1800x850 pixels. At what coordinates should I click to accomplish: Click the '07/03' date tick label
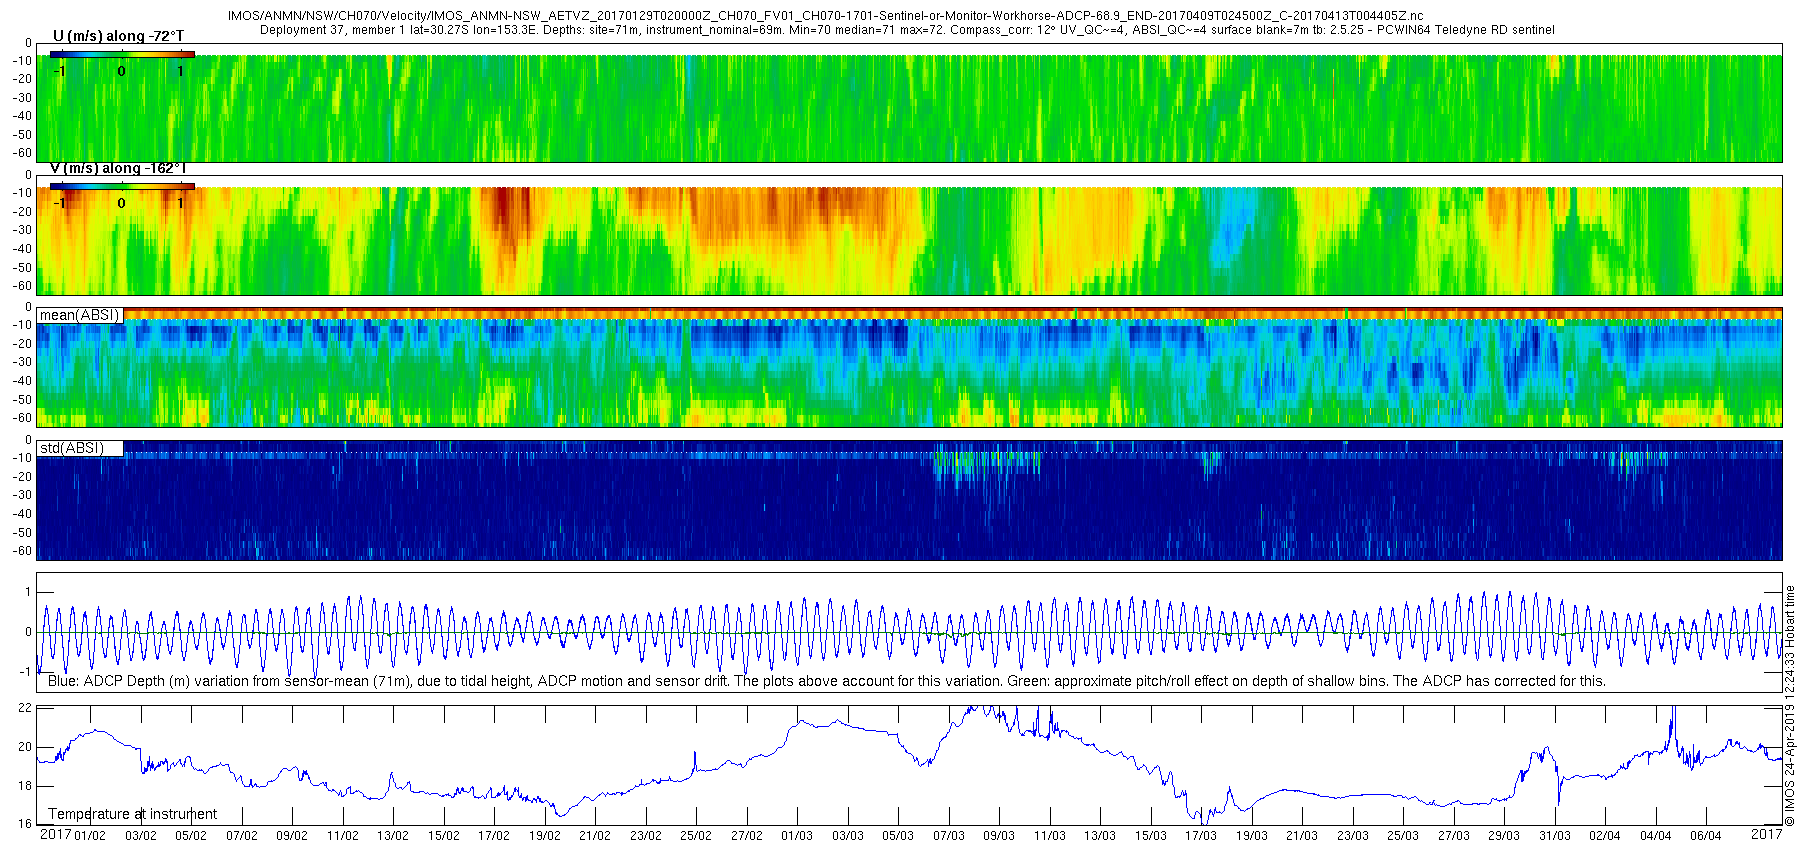(948, 836)
